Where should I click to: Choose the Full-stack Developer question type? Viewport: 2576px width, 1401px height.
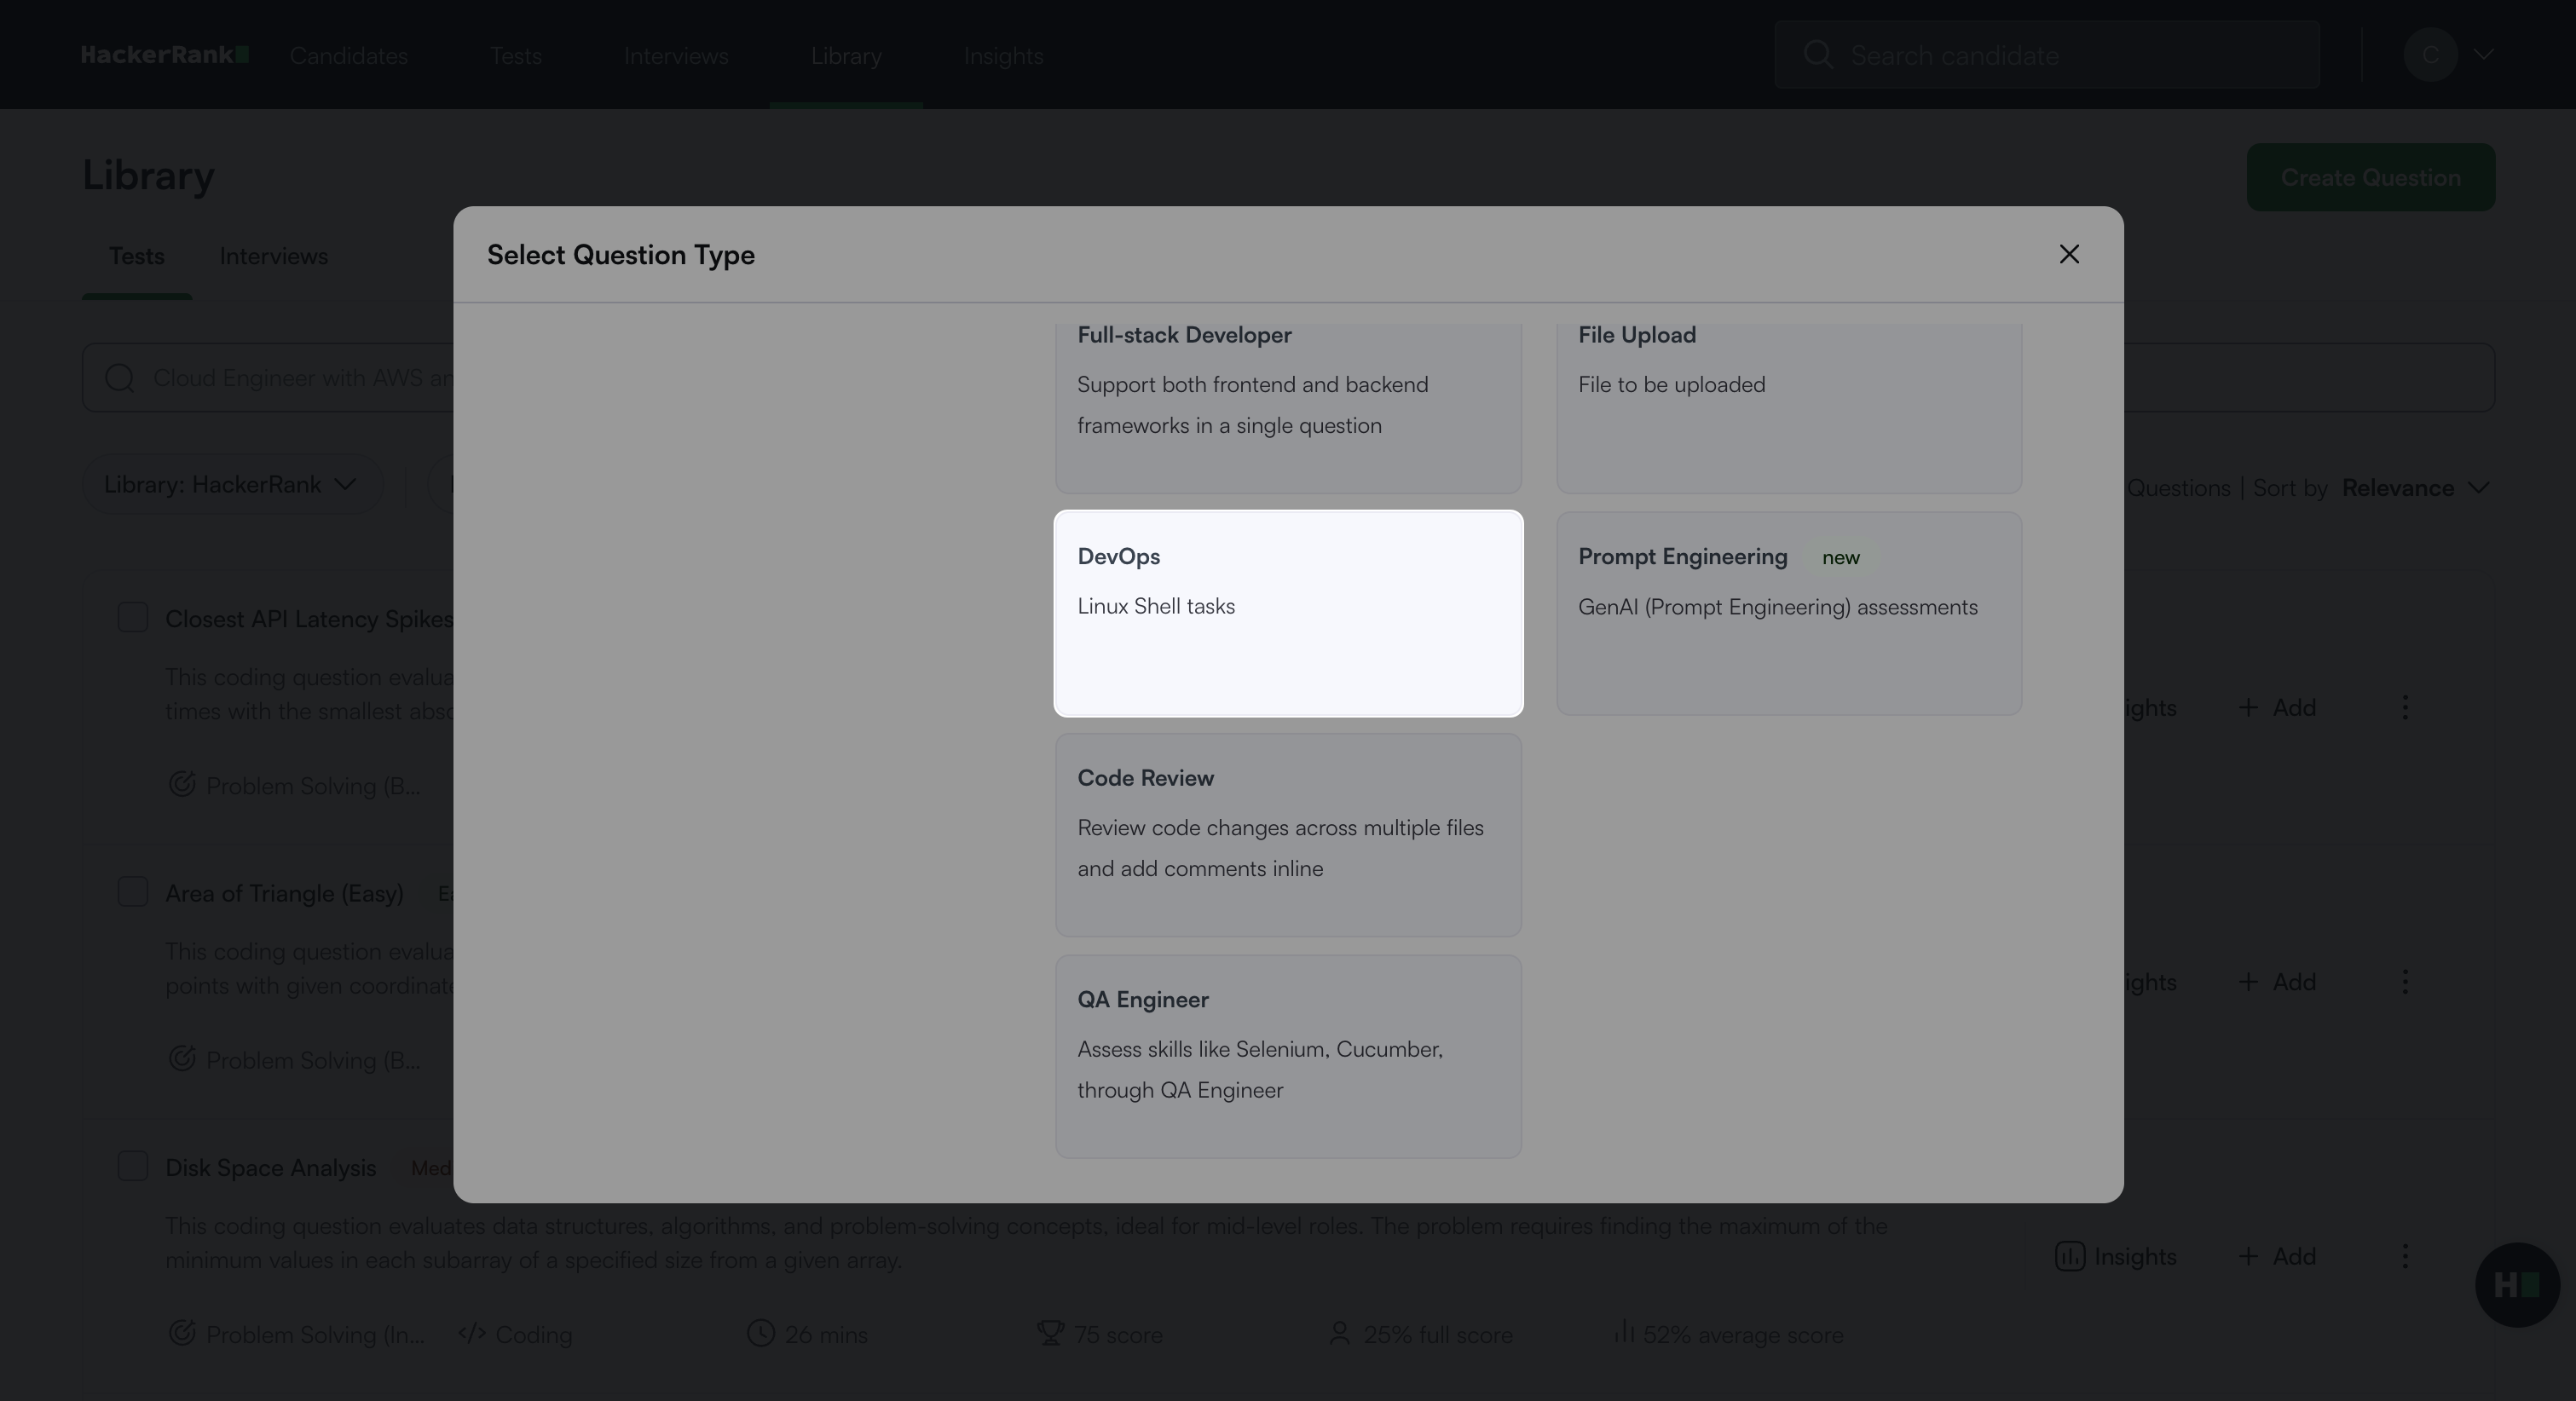(1288, 404)
